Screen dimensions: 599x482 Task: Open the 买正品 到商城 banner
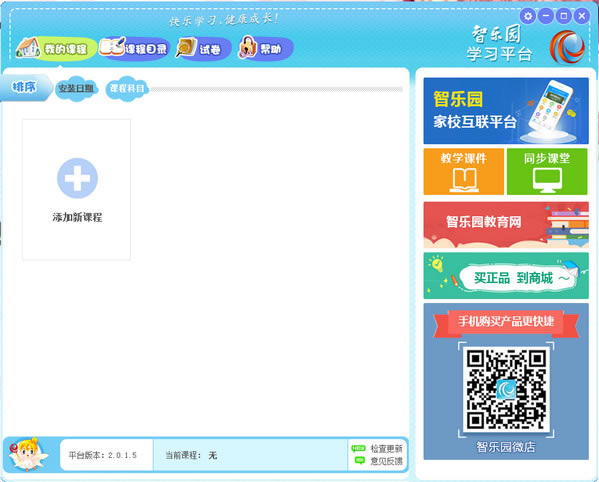(x=506, y=276)
